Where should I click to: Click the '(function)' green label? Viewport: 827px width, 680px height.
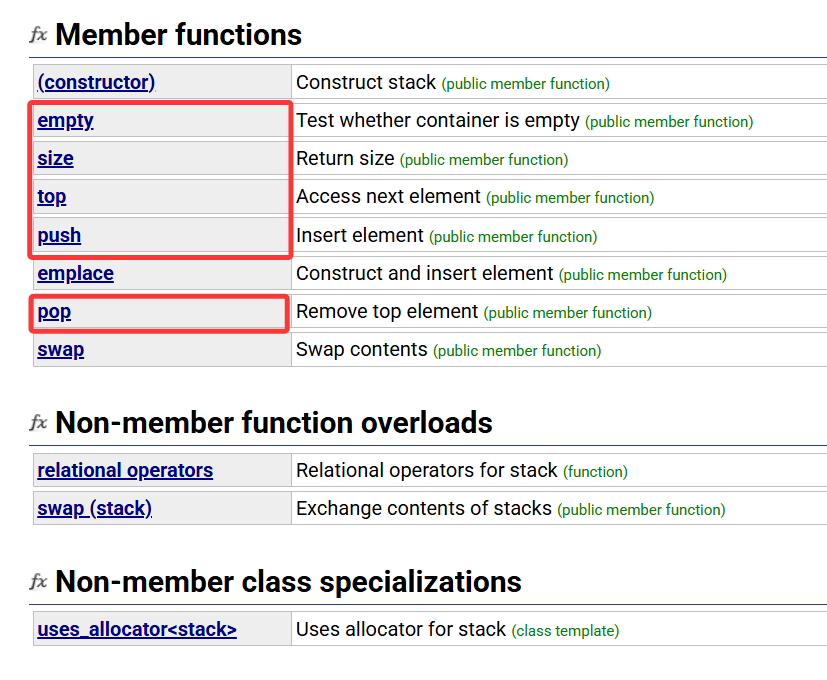pyautogui.click(x=595, y=472)
